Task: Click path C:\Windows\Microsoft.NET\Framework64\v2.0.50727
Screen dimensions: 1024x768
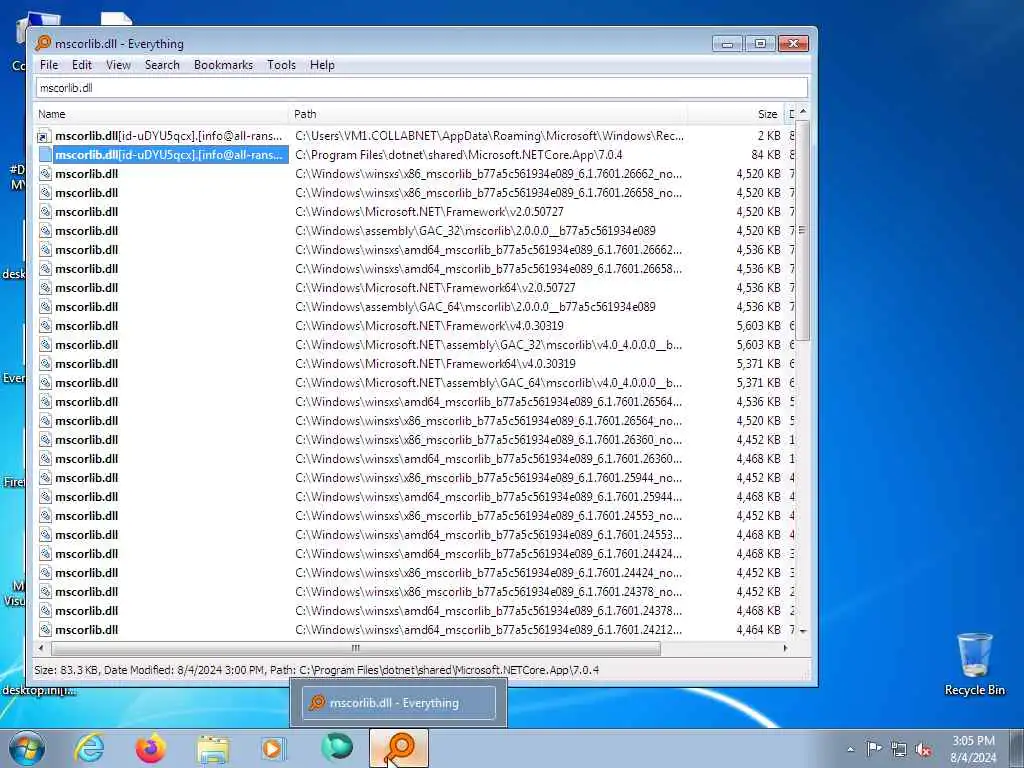Action: (435, 287)
